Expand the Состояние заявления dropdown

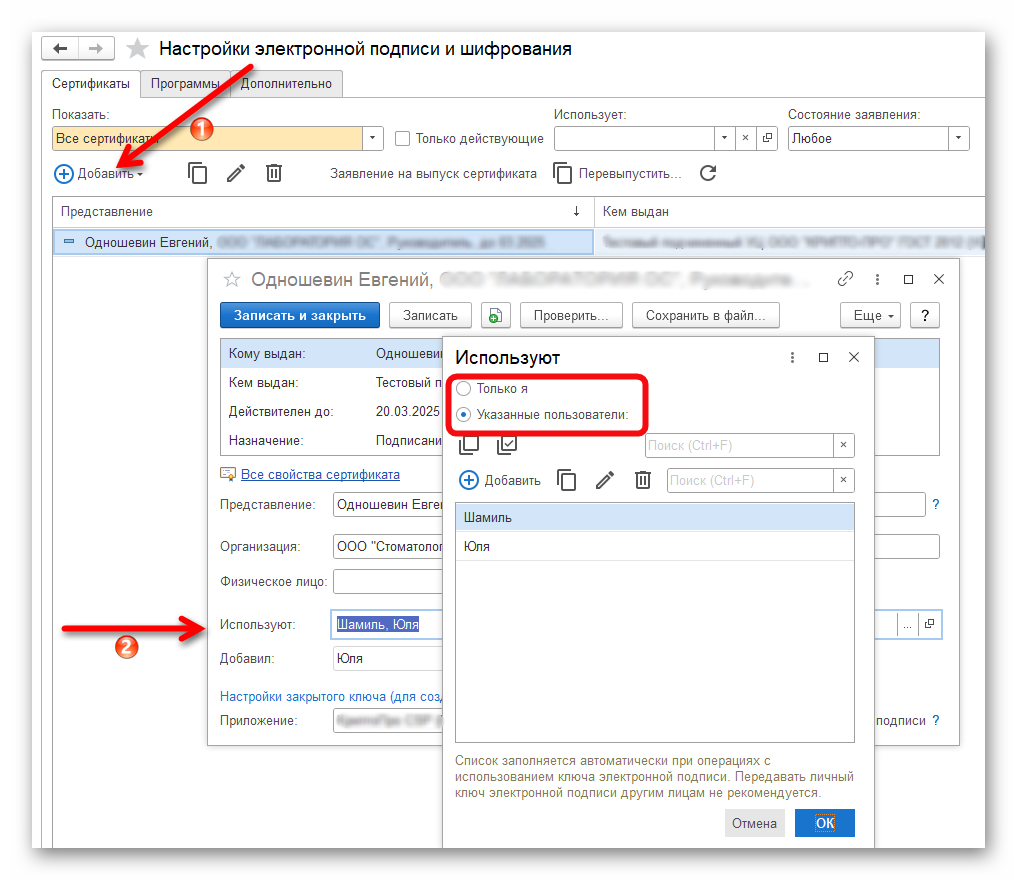pyautogui.click(x=958, y=138)
